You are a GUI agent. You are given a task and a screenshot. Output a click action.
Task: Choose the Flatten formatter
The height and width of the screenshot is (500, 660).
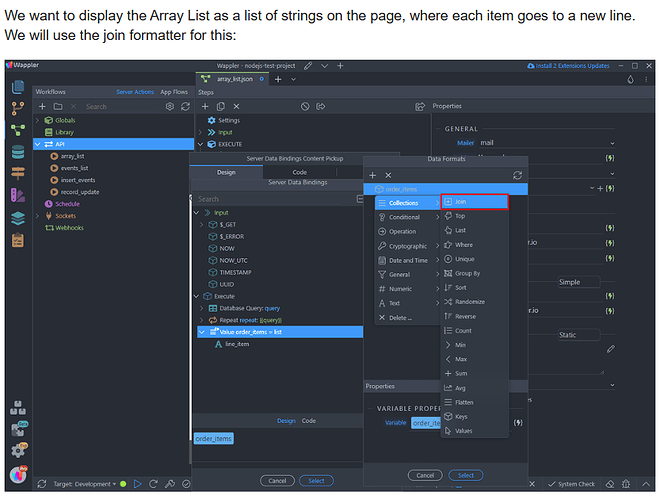click(x=475, y=402)
